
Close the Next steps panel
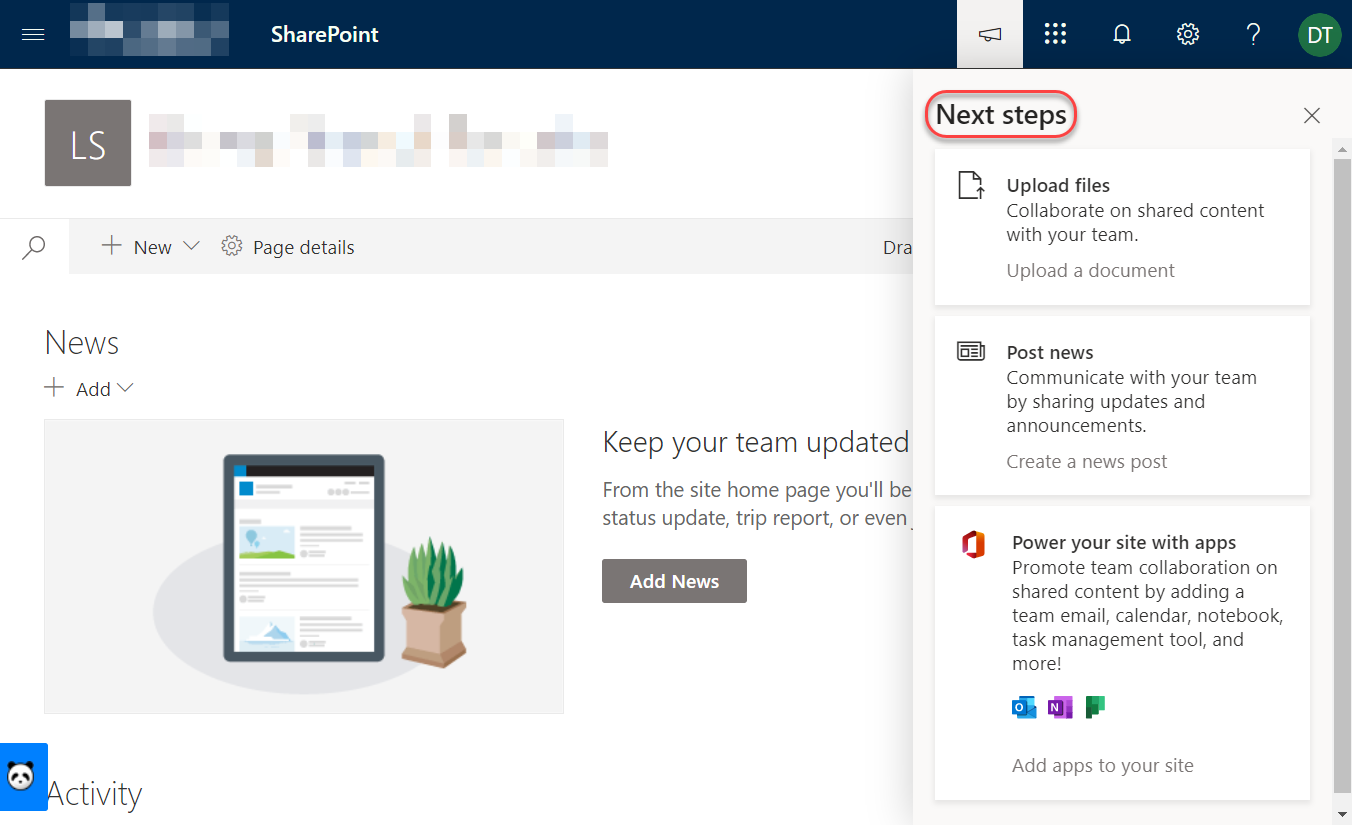point(1312,116)
